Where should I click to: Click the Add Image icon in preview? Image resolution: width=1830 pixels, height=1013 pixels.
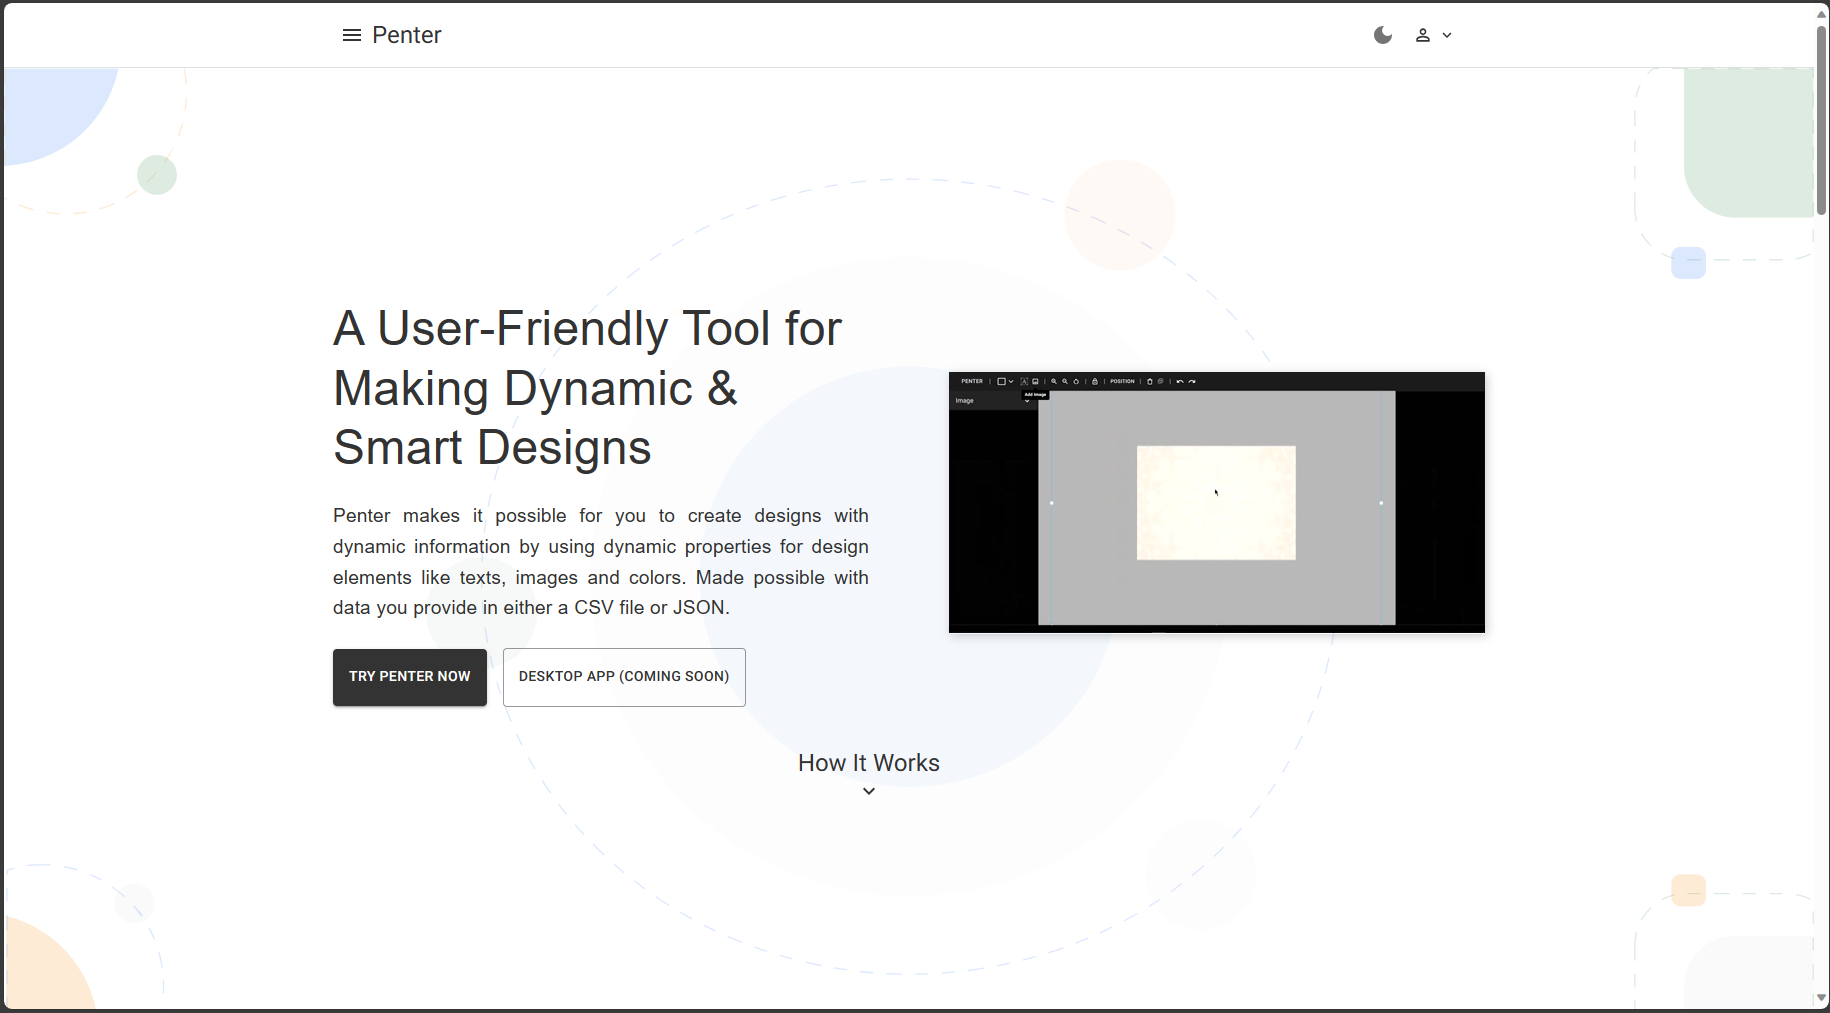[x=1035, y=381]
